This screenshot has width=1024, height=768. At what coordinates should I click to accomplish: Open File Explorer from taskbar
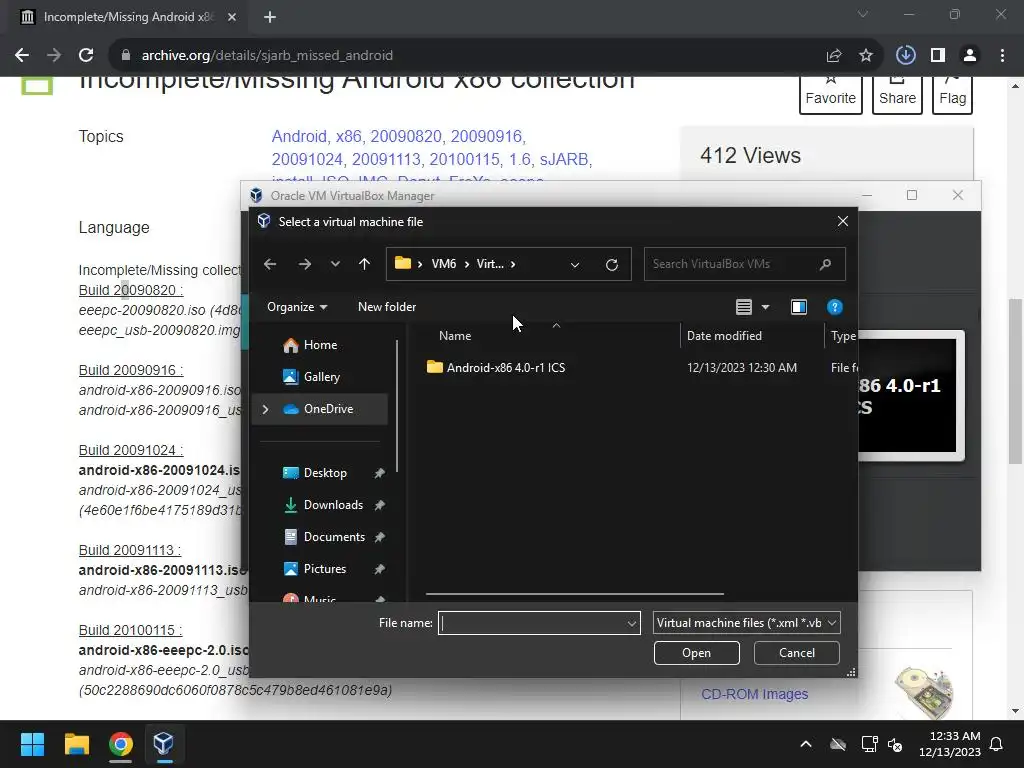tap(76, 744)
